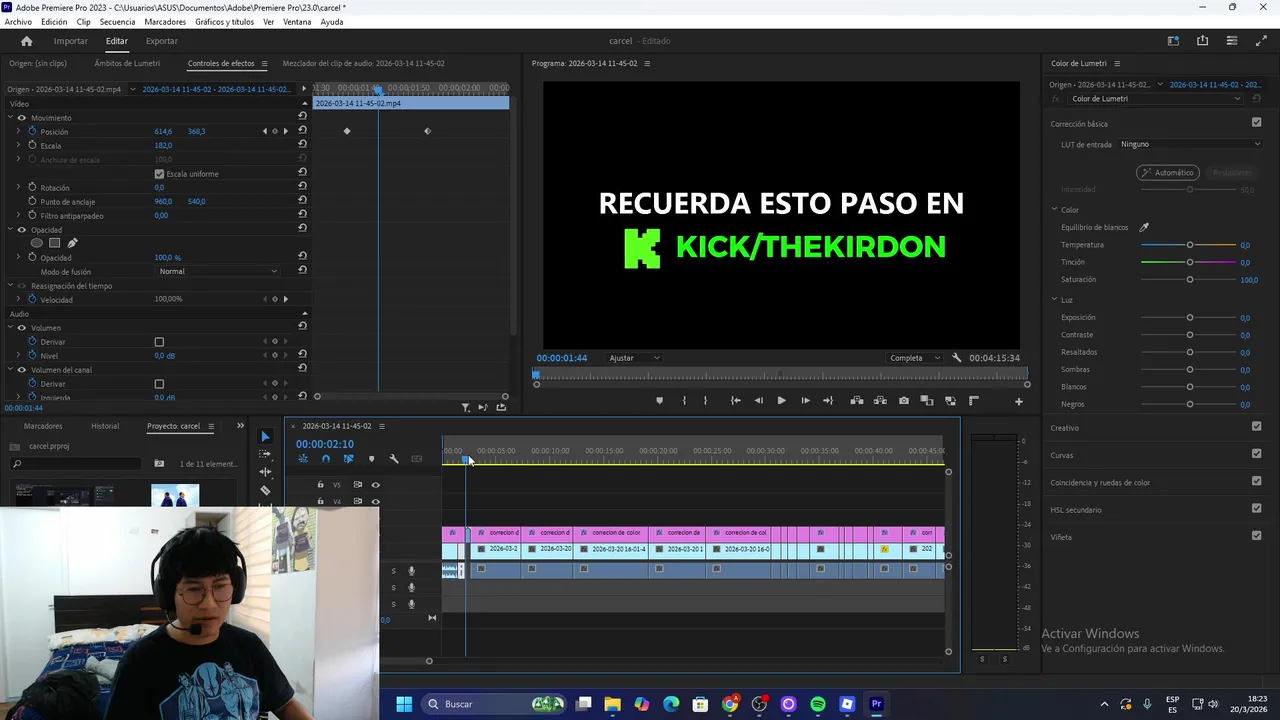Viewport: 1280px width, 720px height.
Task: Select the Ripple Edit tool
Action: 265,472
